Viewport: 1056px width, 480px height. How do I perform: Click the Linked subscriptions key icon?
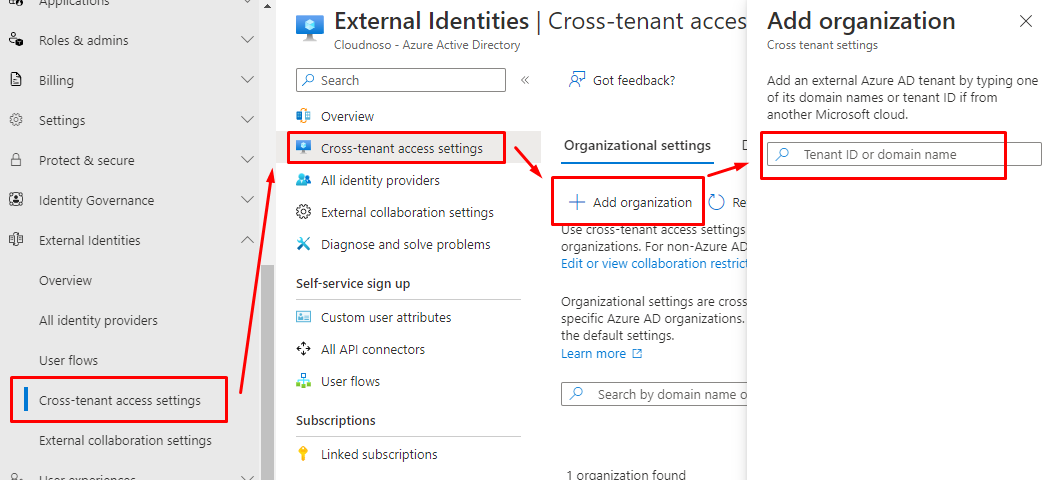click(x=303, y=454)
